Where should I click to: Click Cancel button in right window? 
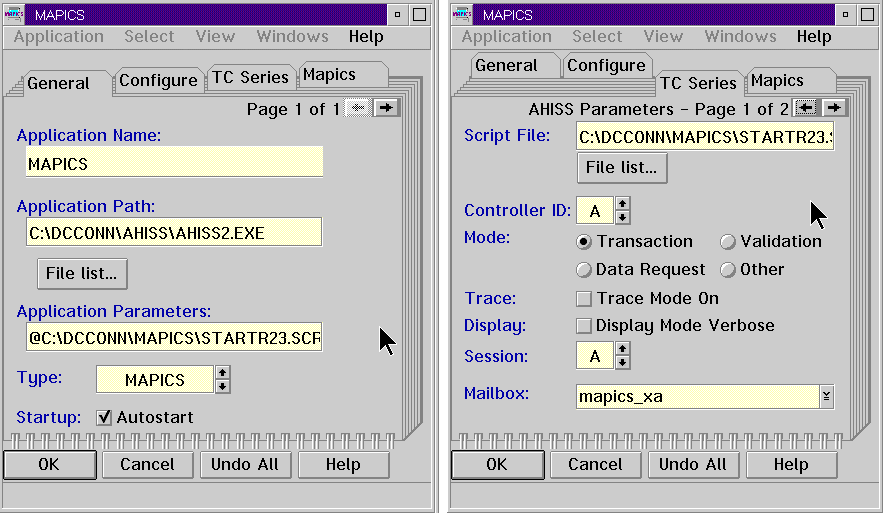coord(596,465)
